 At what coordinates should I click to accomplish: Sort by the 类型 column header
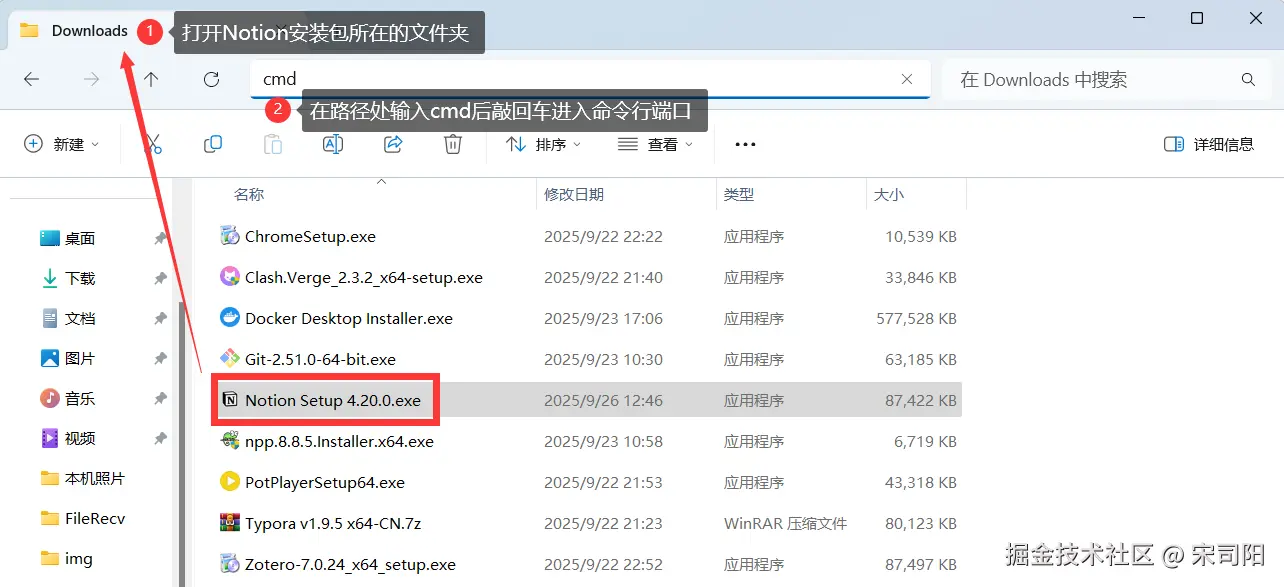coord(739,194)
